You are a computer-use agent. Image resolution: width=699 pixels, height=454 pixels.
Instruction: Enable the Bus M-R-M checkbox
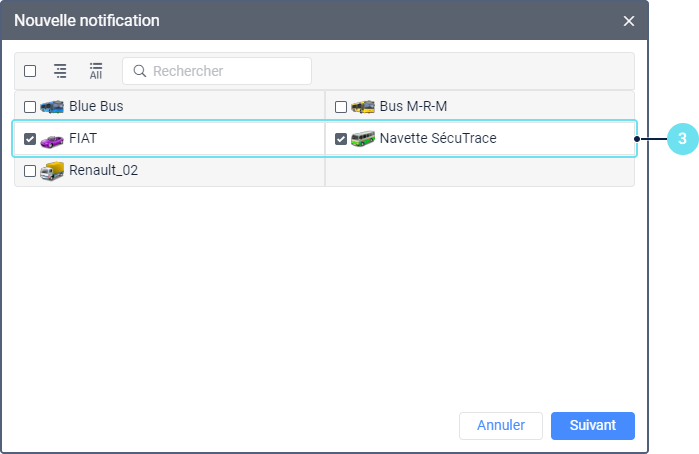click(x=341, y=107)
